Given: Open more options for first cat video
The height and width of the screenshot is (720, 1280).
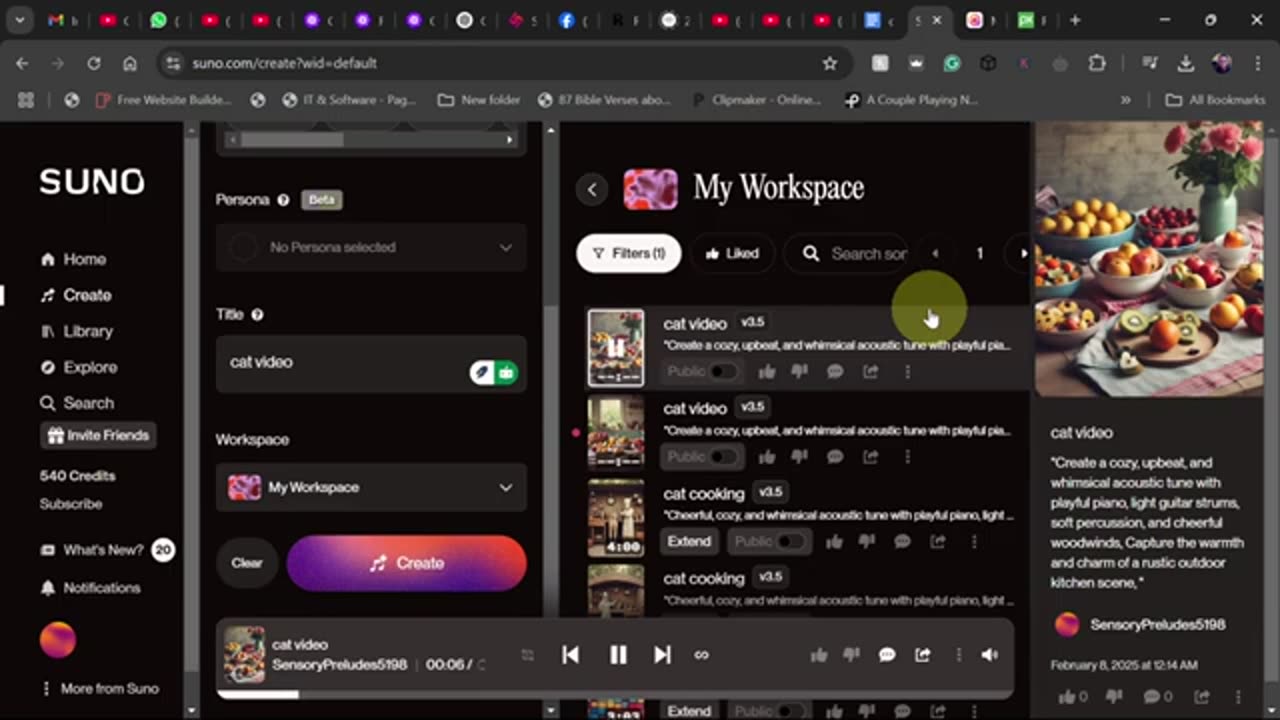Looking at the screenshot, I should pos(907,372).
